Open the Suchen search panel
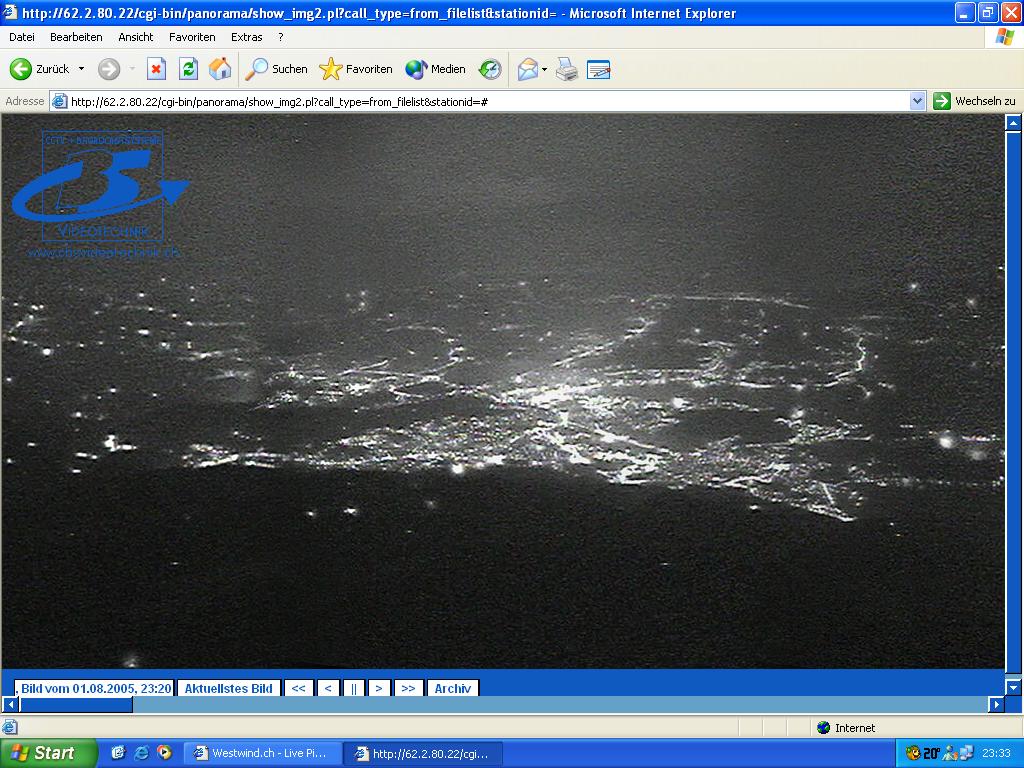The height and width of the screenshot is (768, 1024). point(277,69)
